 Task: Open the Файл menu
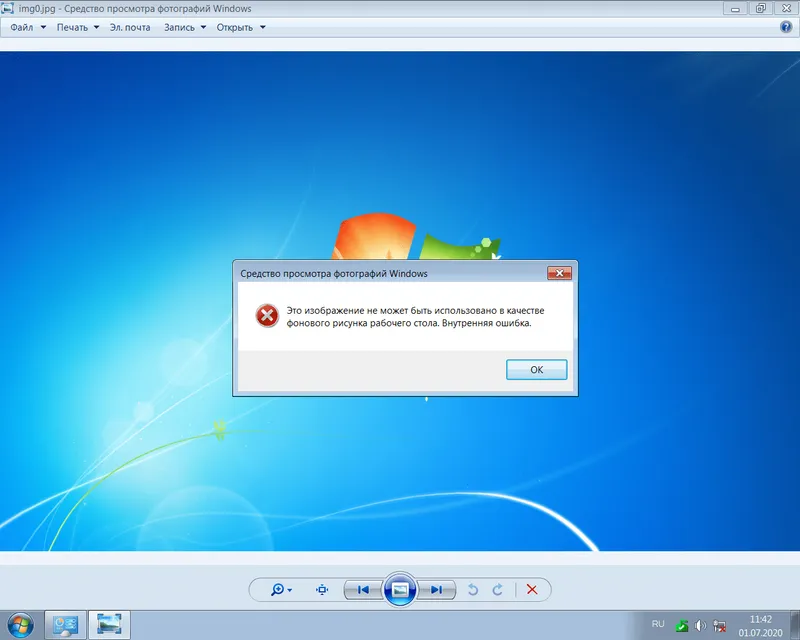[x=22, y=28]
